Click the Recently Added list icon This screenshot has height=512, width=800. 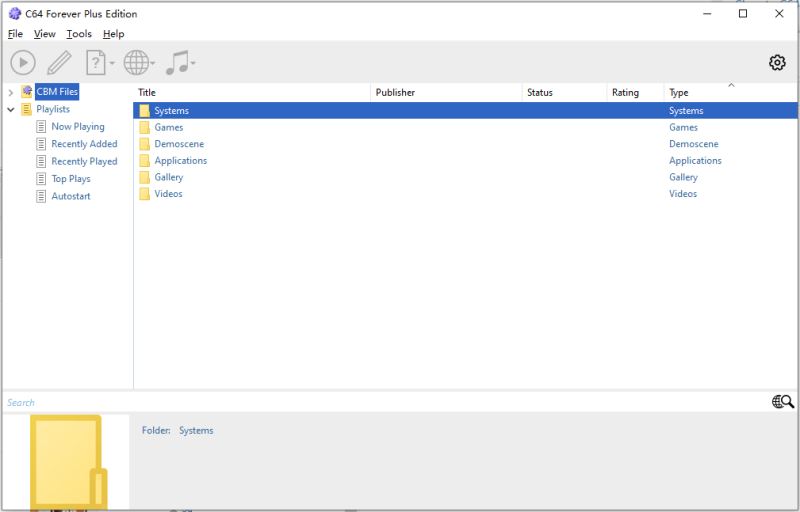pyautogui.click(x=41, y=144)
